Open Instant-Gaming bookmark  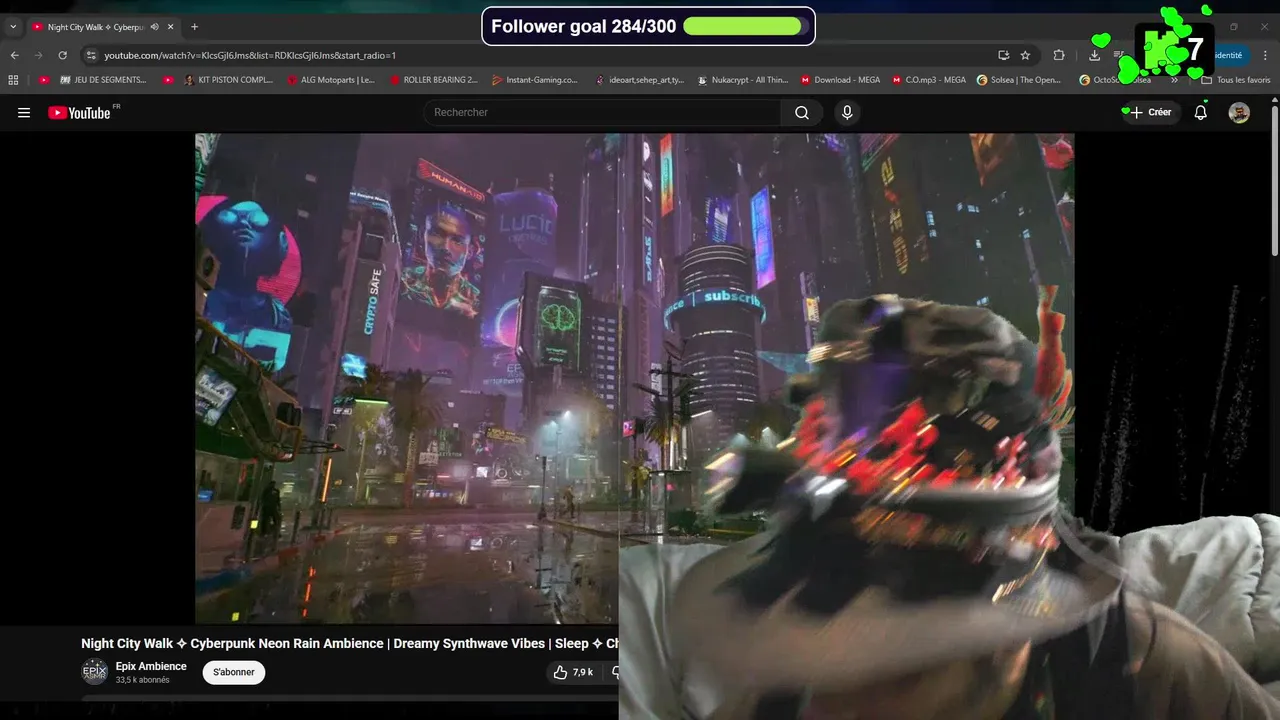535,80
